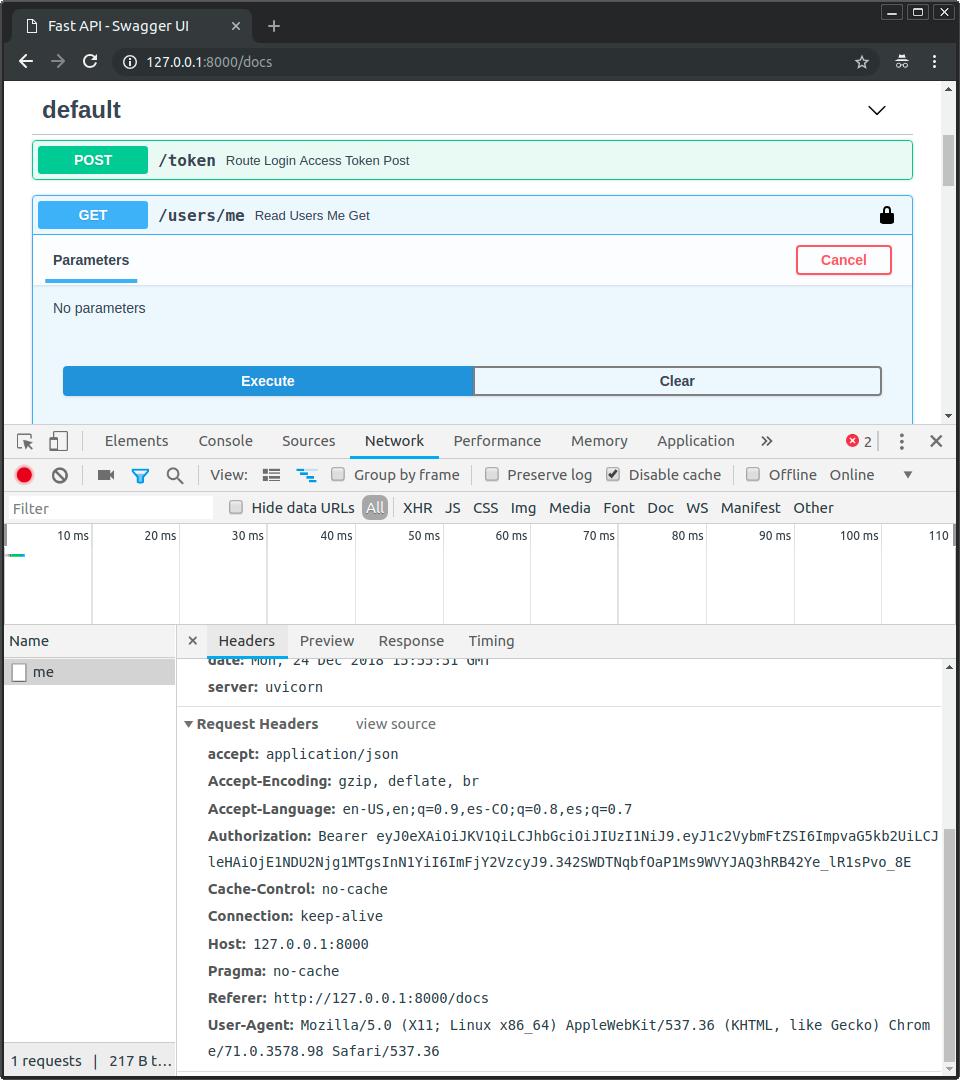Collapse the Request Headers disclosure triangle
The width and height of the screenshot is (960, 1080).
[189, 724]
